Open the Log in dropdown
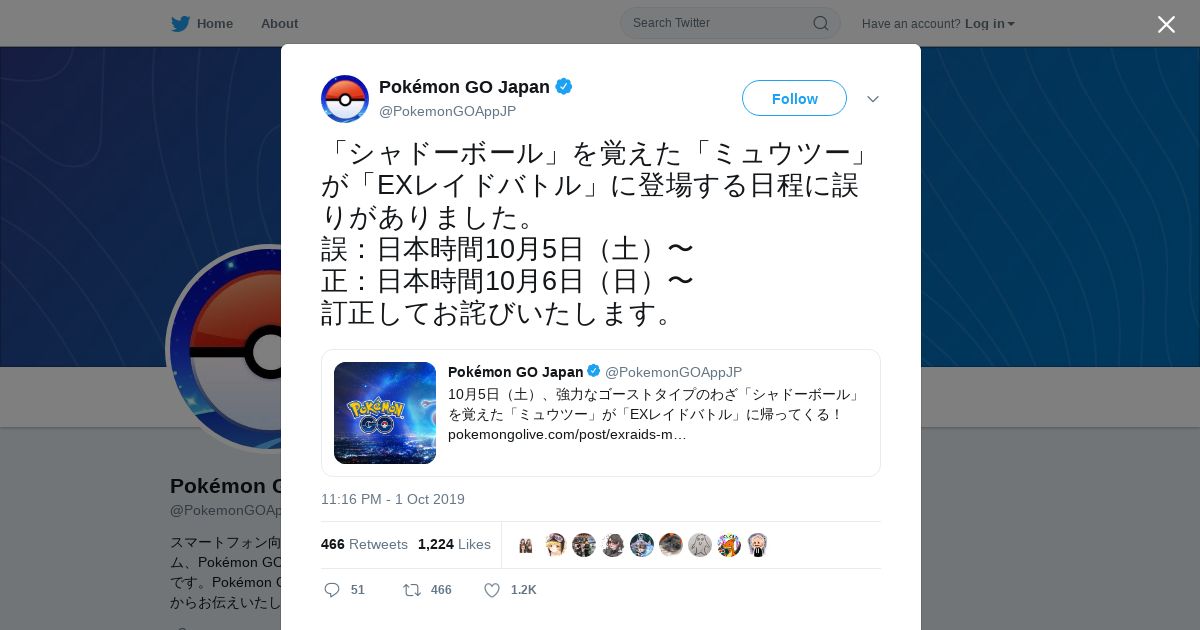1200x630 pixels. (989, 23)
